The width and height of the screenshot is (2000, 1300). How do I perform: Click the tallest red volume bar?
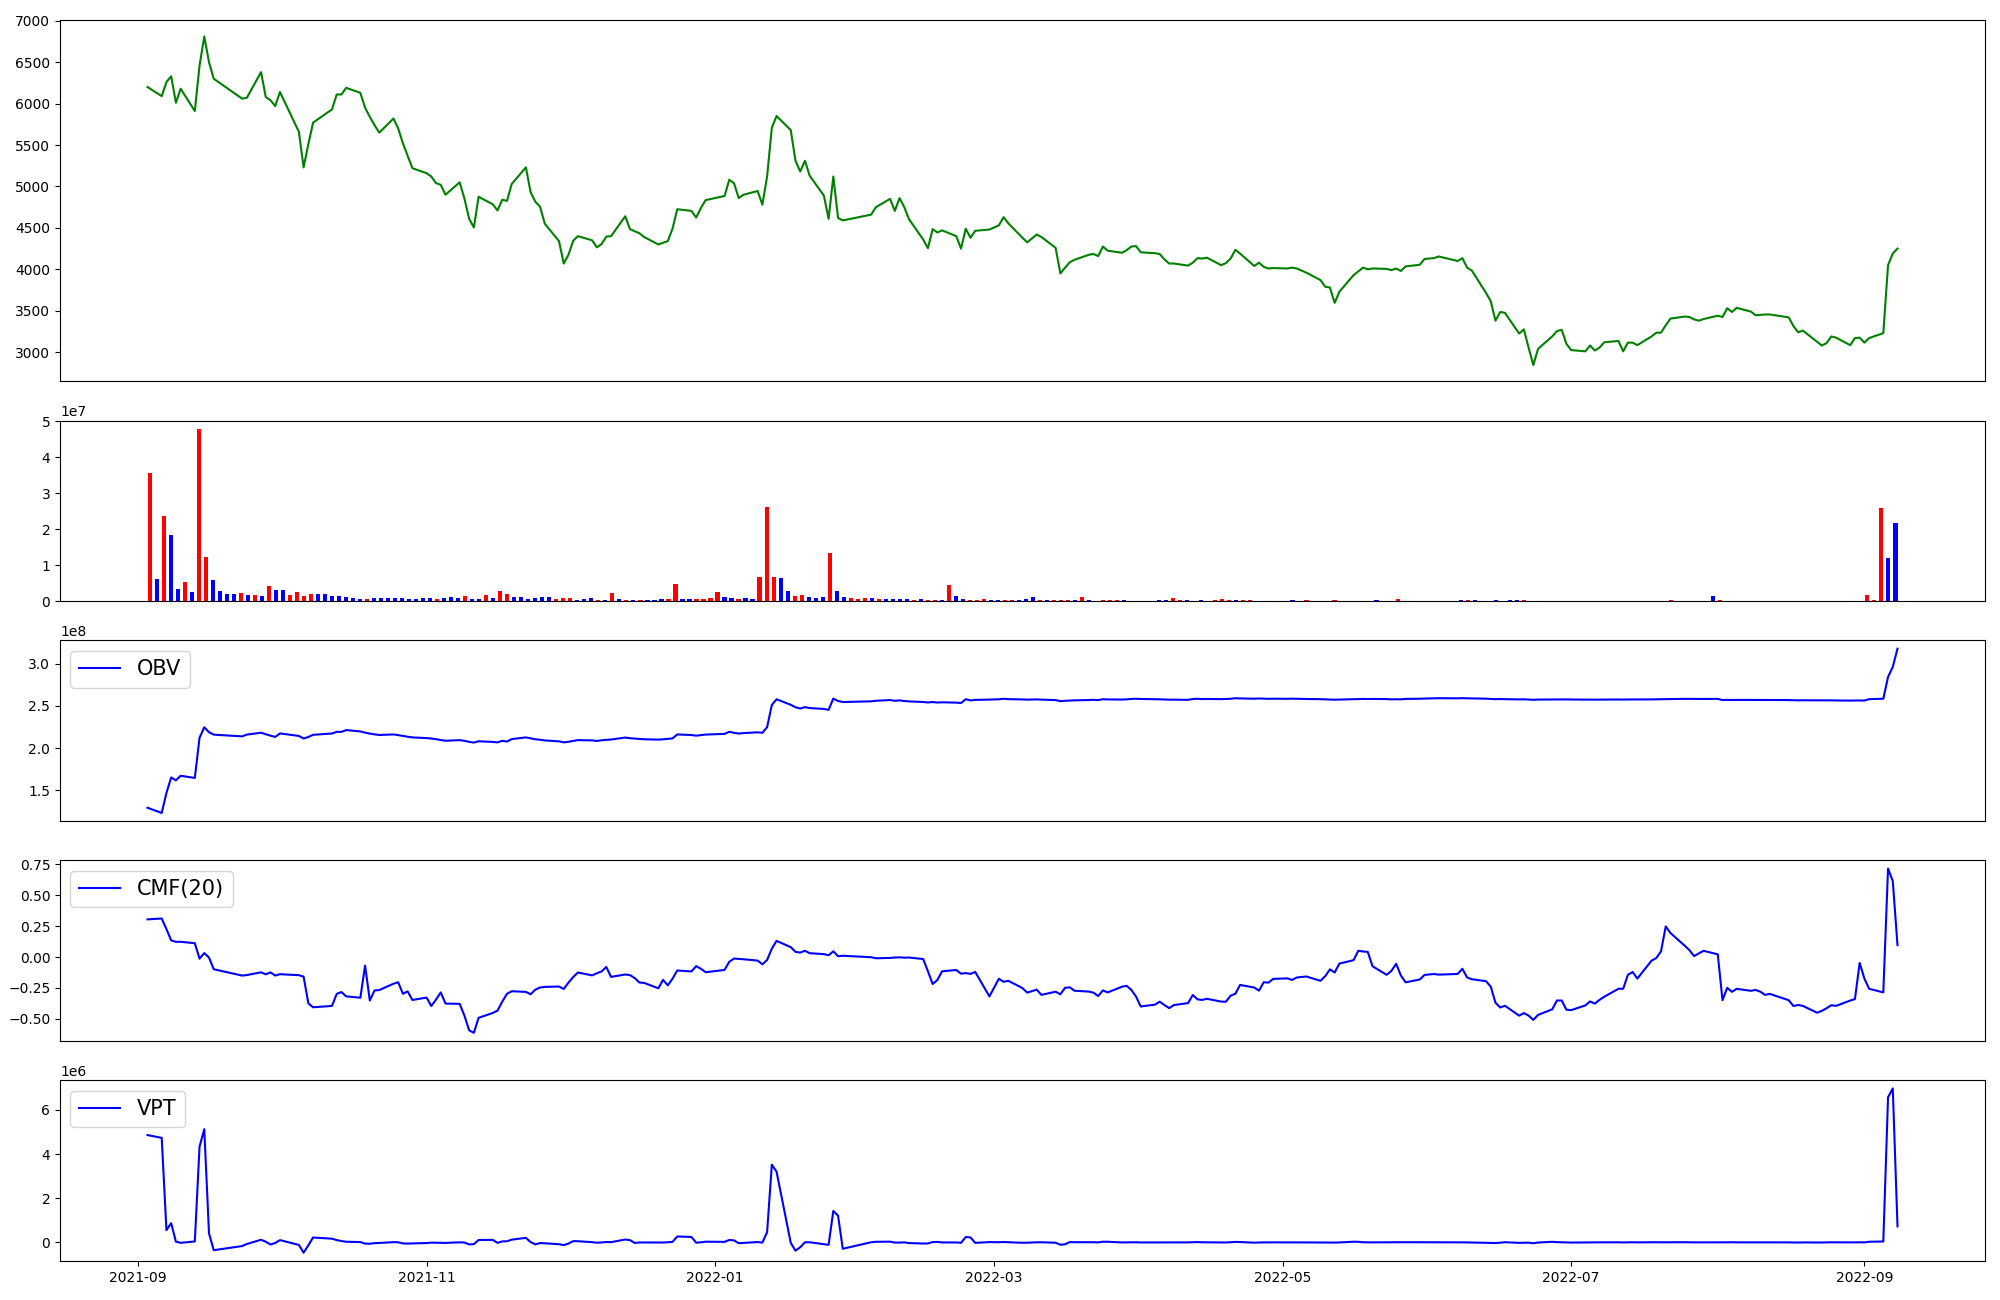pos(199,515)
